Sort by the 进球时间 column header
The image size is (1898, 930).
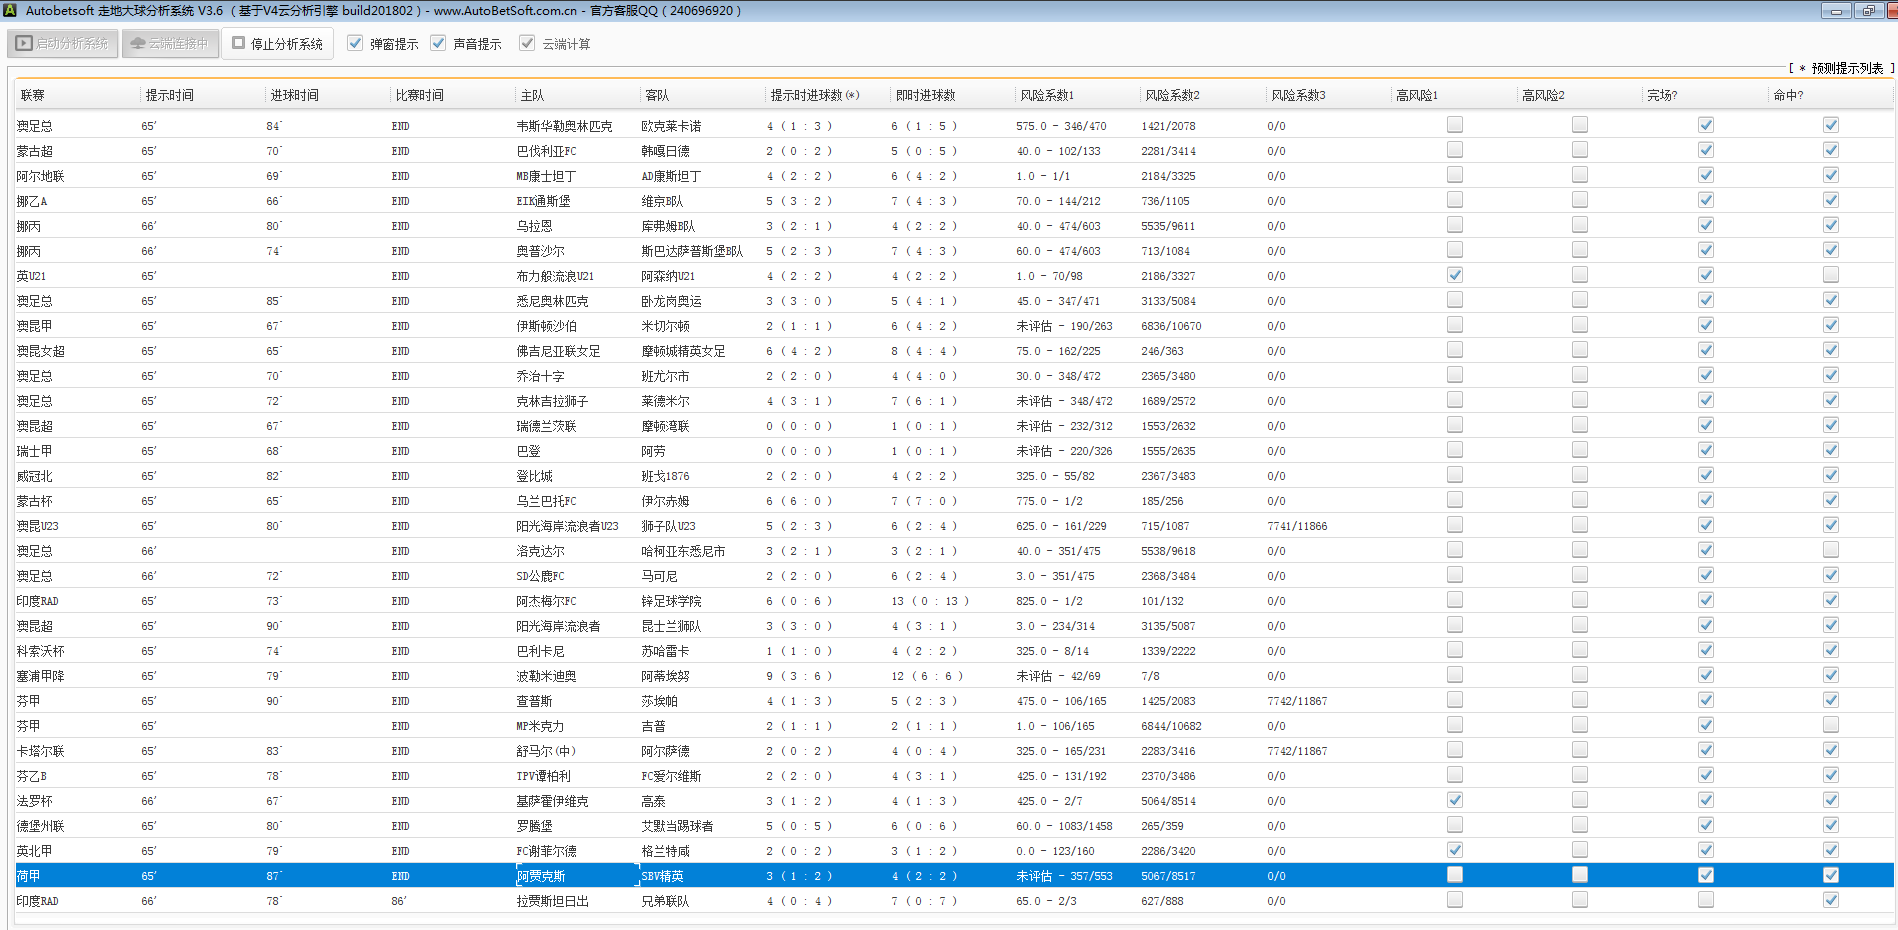(x=295, y=95)
